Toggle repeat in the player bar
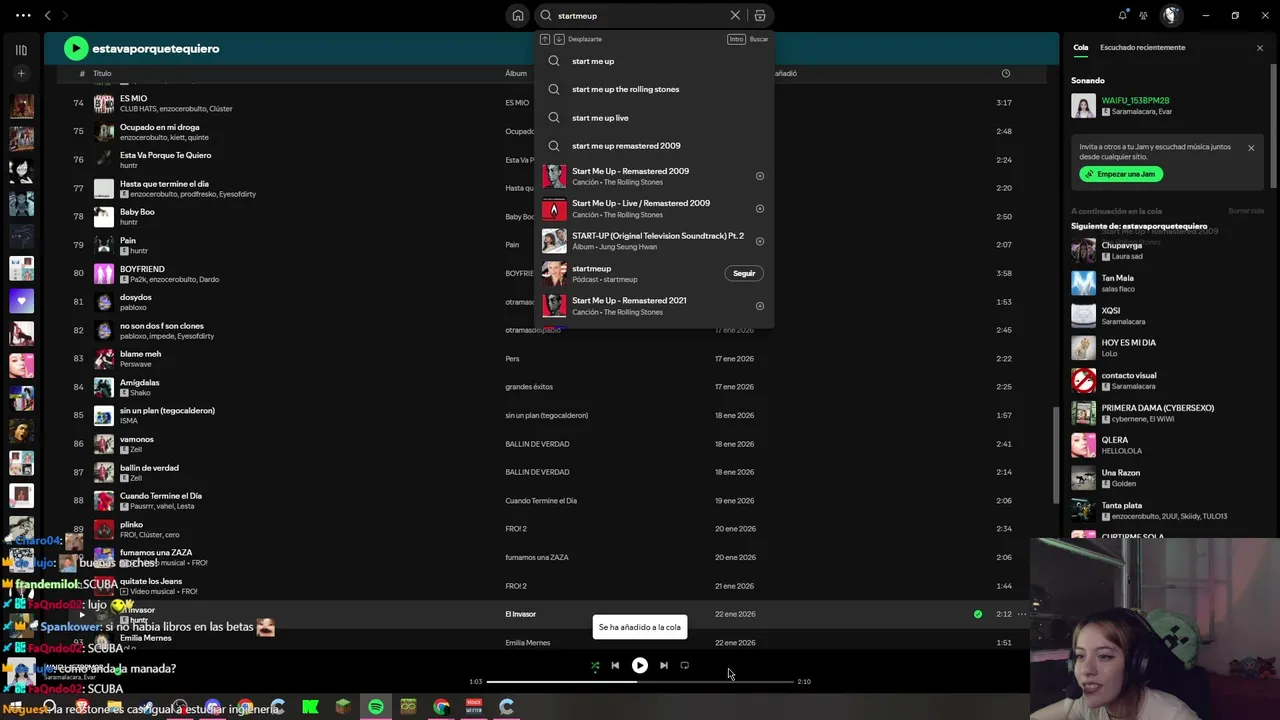 point(685,665)
